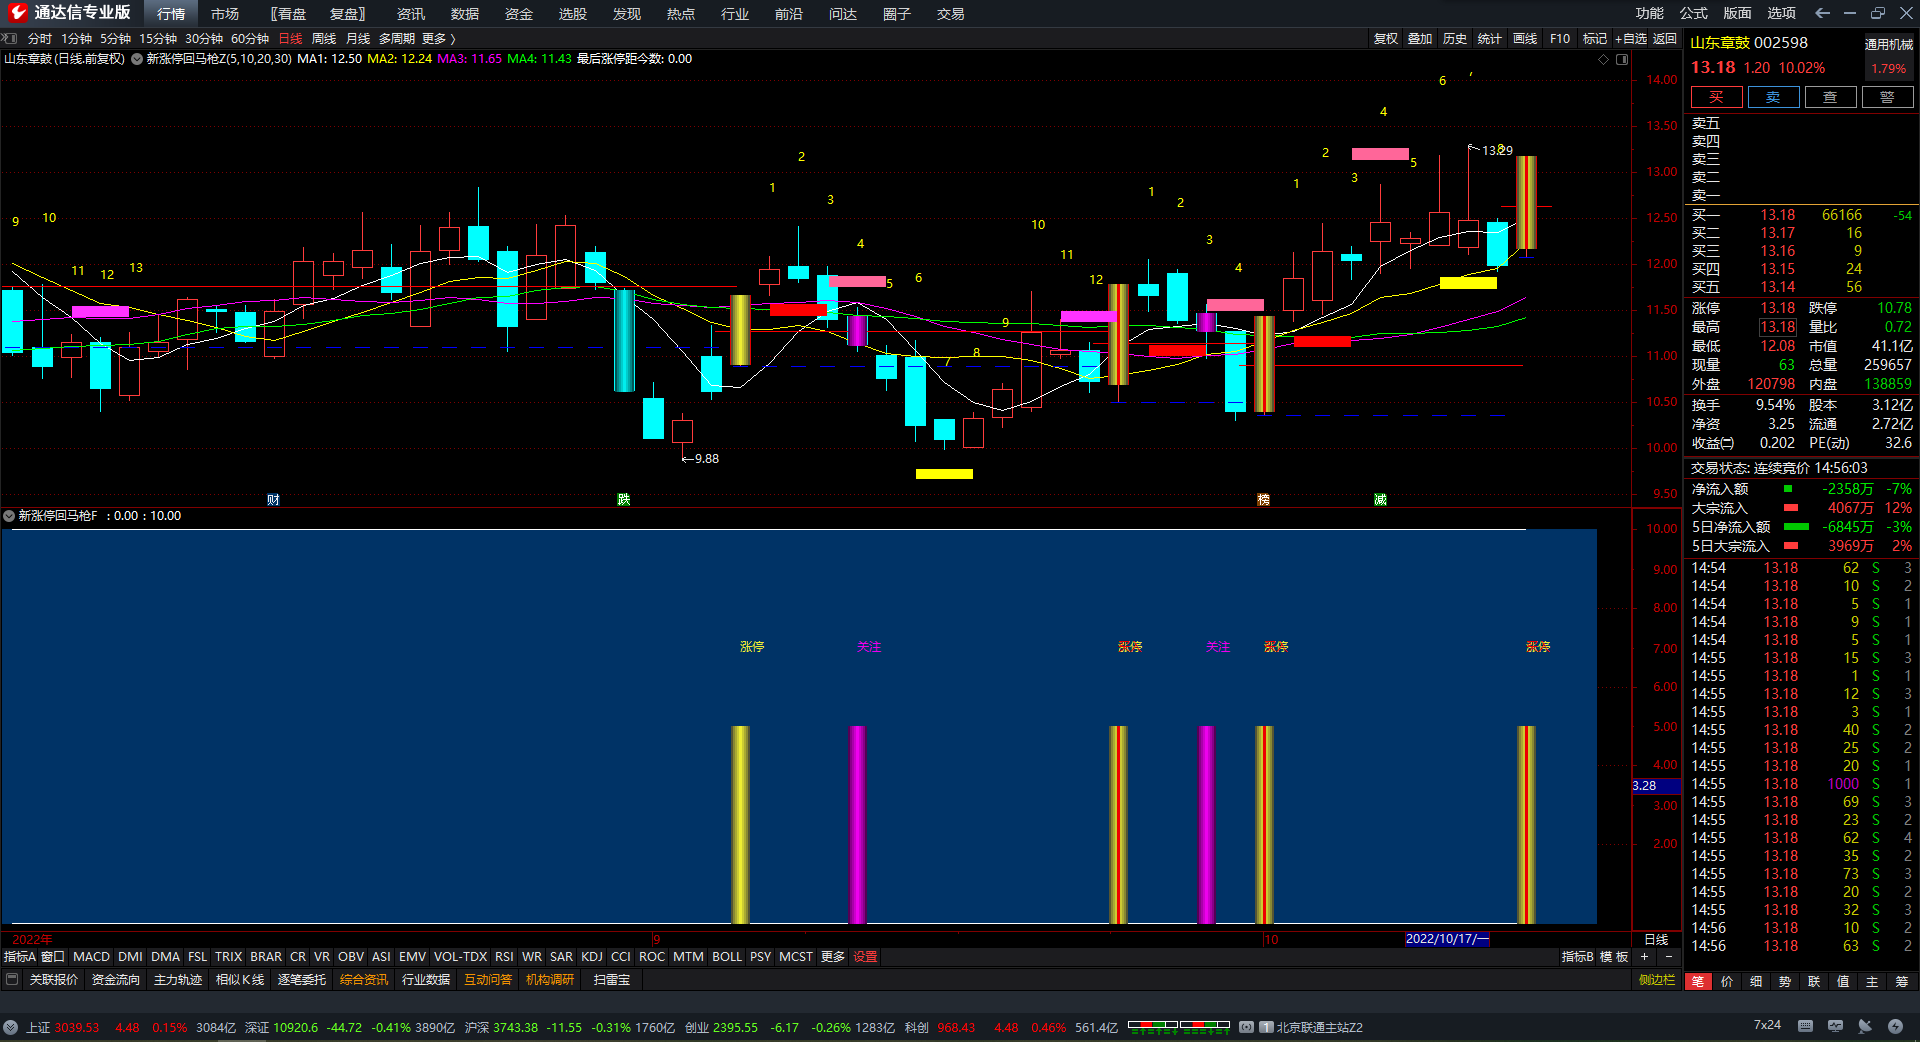Click the market breadth bar icon in status bar
The height and width of the screenshot is (1042, 1920).
(x=1179, y=1026)
